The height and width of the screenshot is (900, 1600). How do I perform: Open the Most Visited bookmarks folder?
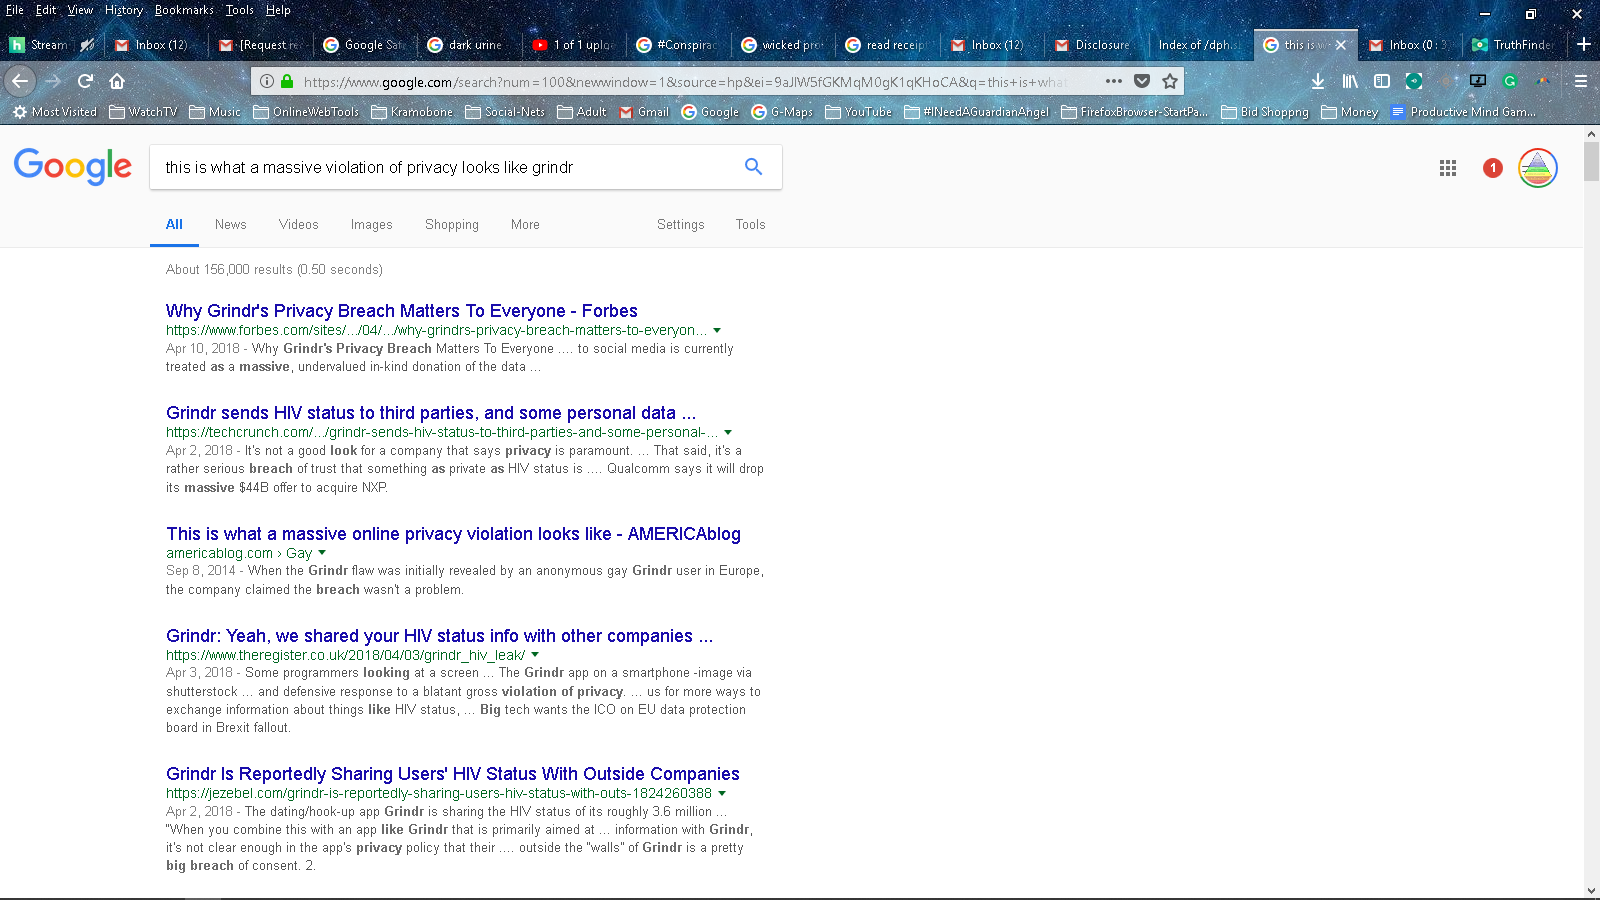[x=55, y=112]
